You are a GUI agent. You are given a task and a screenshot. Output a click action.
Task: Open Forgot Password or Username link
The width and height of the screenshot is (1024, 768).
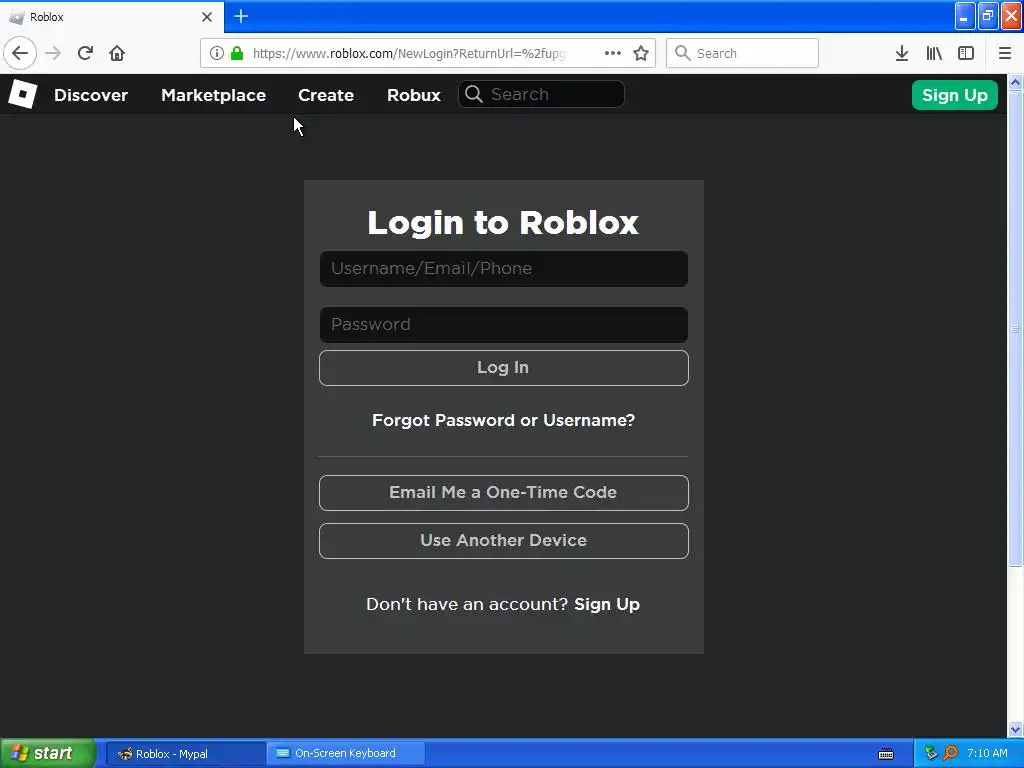pos(504,420)
